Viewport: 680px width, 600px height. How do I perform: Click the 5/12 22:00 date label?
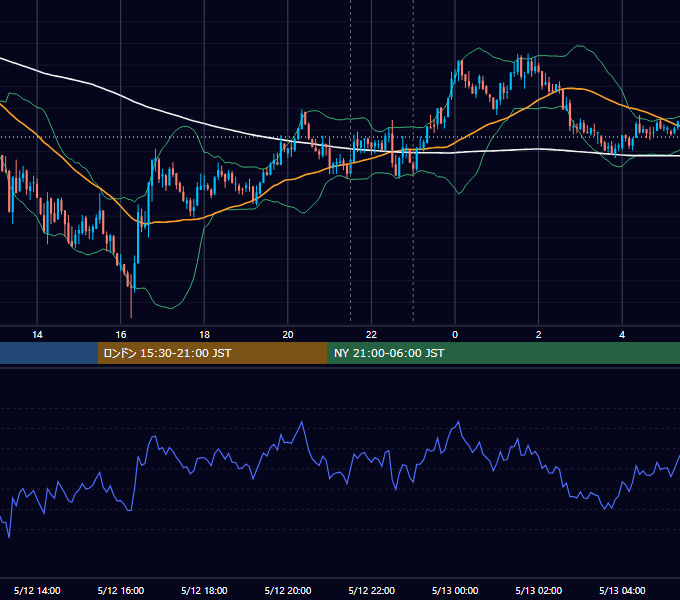(x=372, y=590)
